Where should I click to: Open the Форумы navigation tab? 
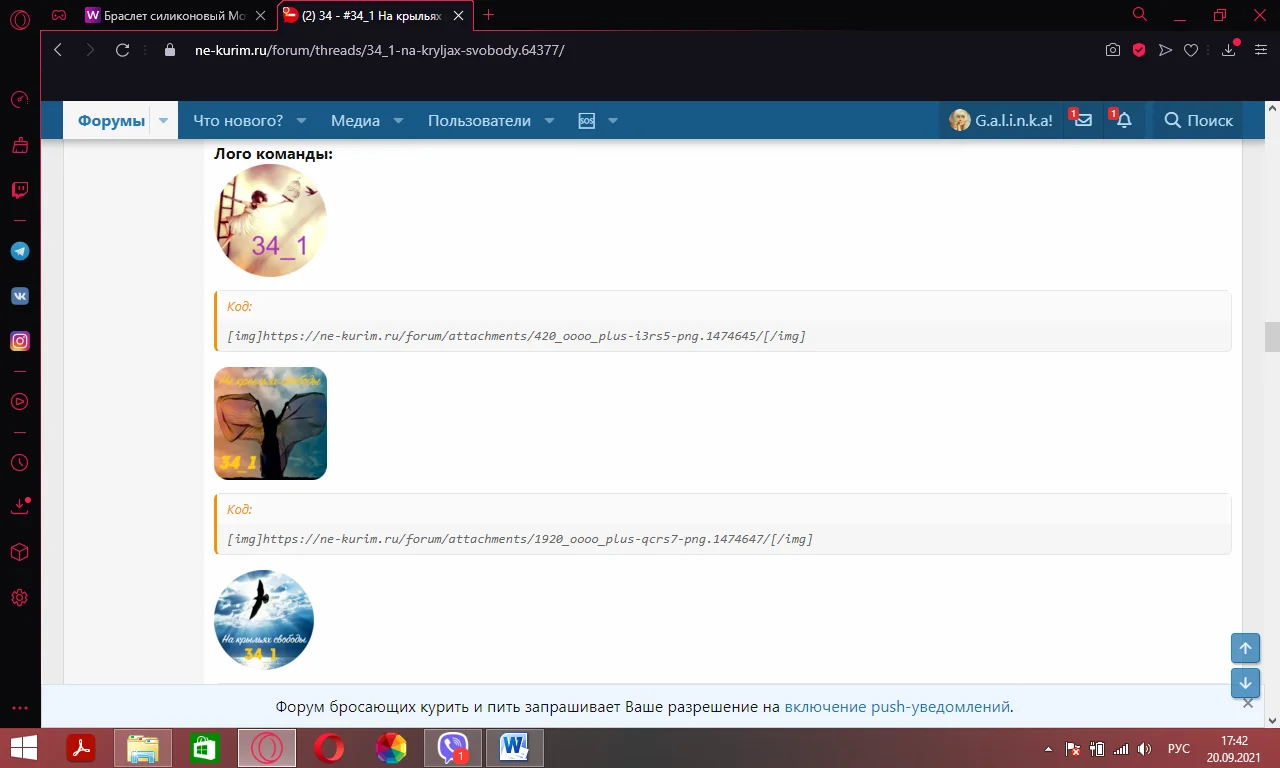(111, 121)
